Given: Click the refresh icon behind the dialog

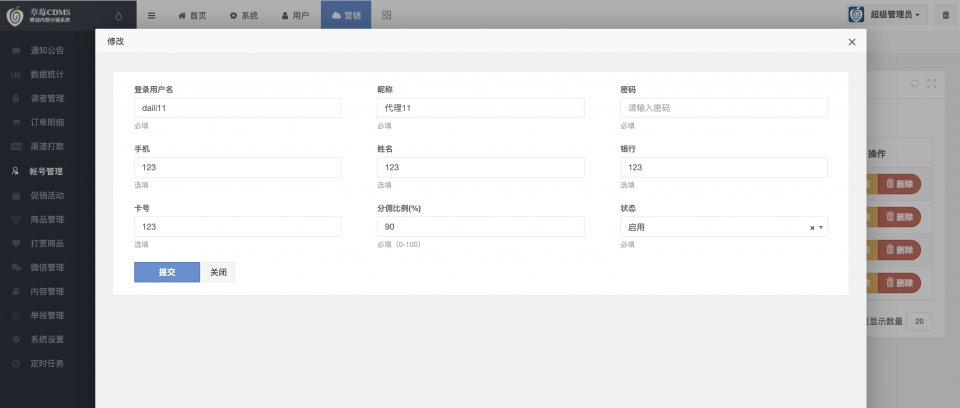Looking at the screenshot, I should (x=915, y=83).
